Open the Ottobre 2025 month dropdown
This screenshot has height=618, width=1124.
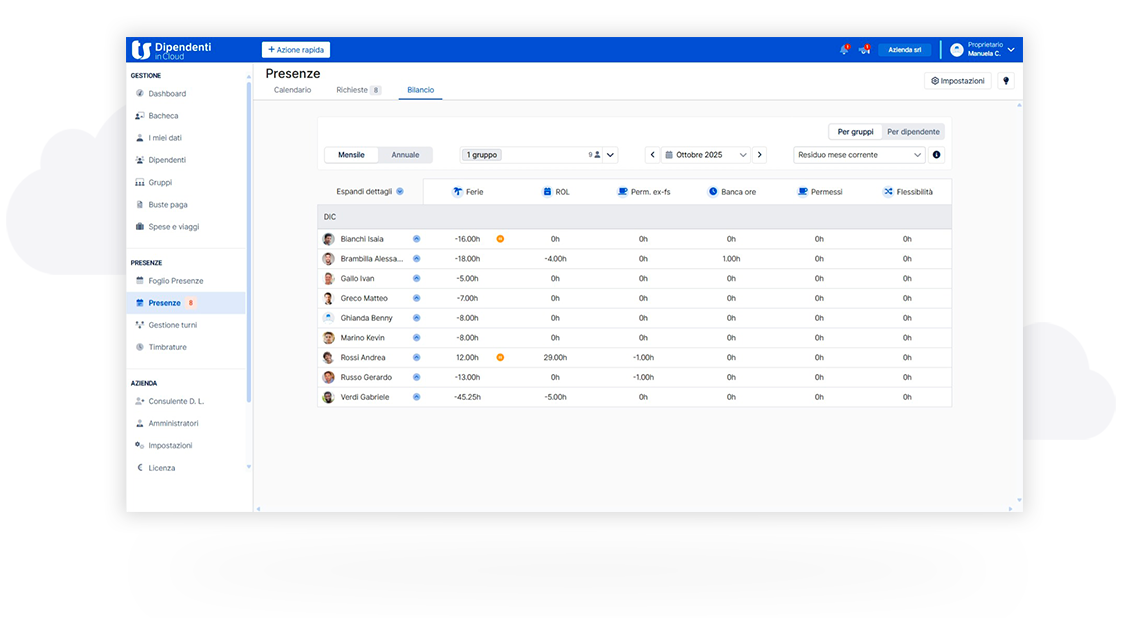[706, 155]
